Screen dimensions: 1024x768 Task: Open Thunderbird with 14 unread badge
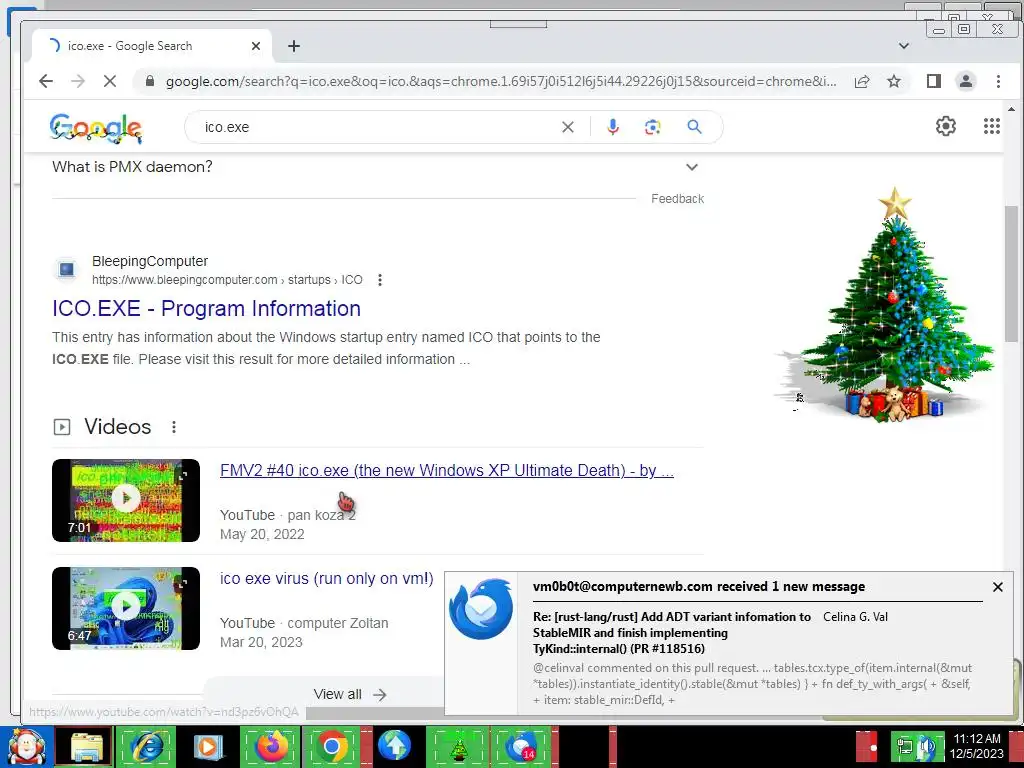tap(521, 747)
